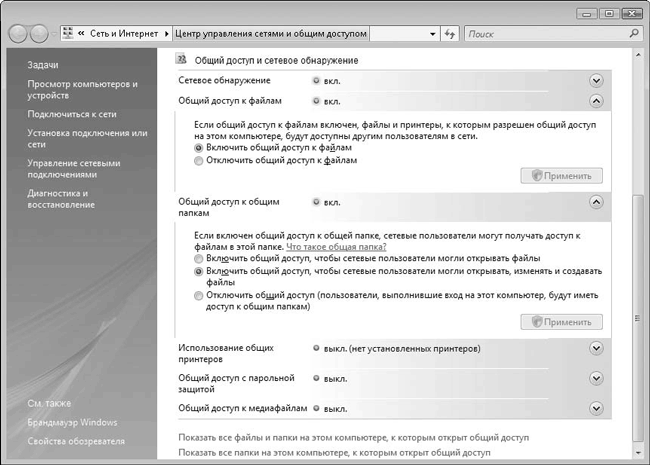Image resolution: width=650 pixels, height=465 pixels.
Task: Click the network icon in address bar
Action: tap(68, 34)
